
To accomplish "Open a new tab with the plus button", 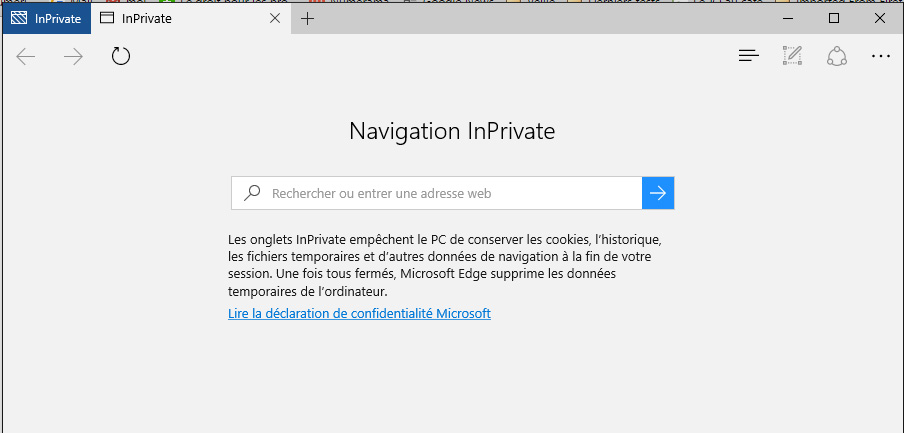I will click(x=308, y=18).
